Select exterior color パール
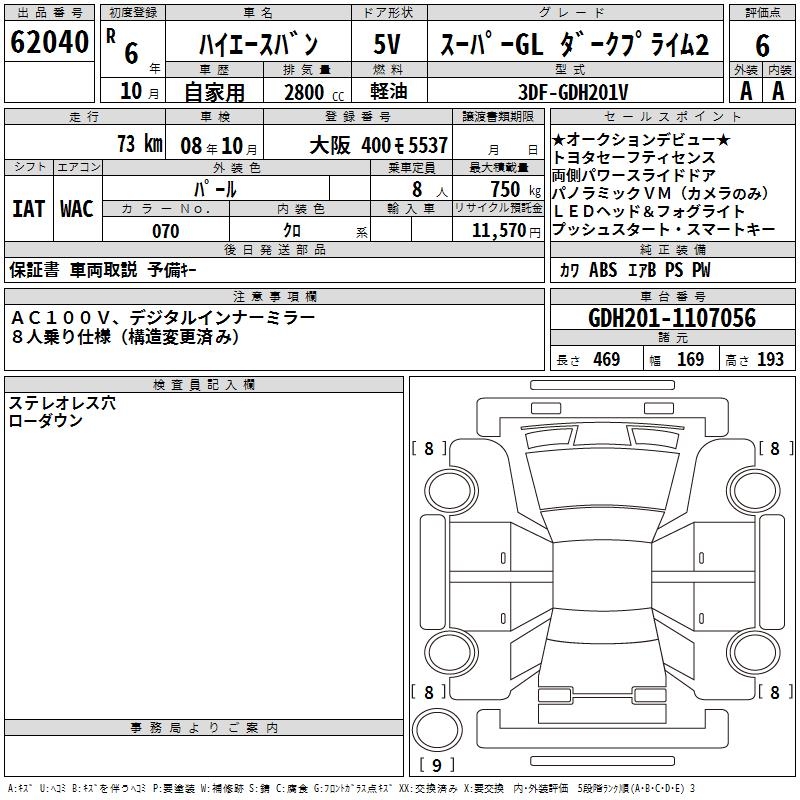Image resolution: width=800 pixels, height=800 pixels. tap(215, 189)
